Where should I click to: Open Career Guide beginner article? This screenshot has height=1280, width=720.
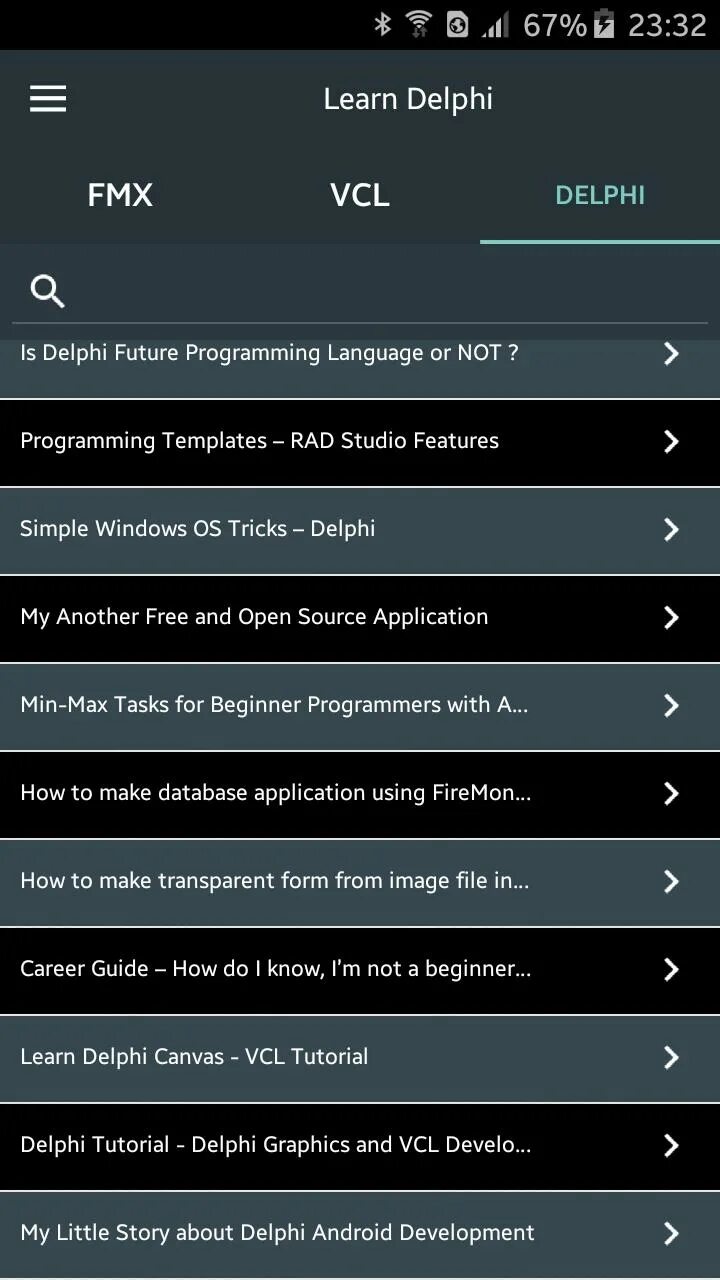click(360, 970)
